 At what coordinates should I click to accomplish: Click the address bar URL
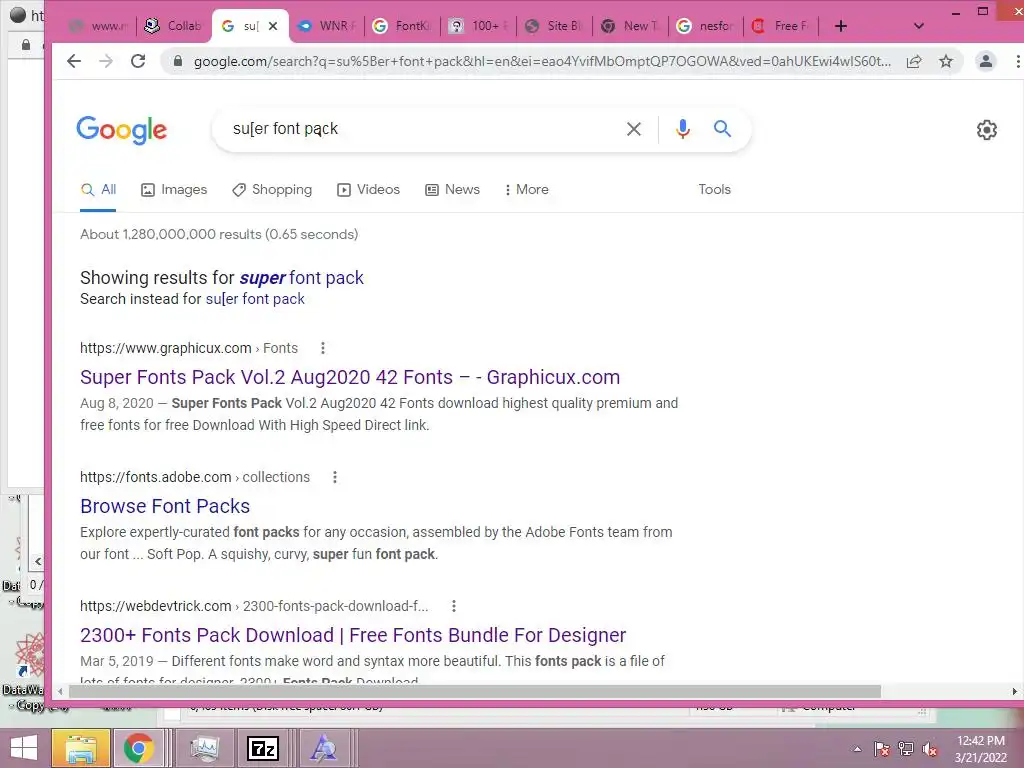(x=542, y=61)
